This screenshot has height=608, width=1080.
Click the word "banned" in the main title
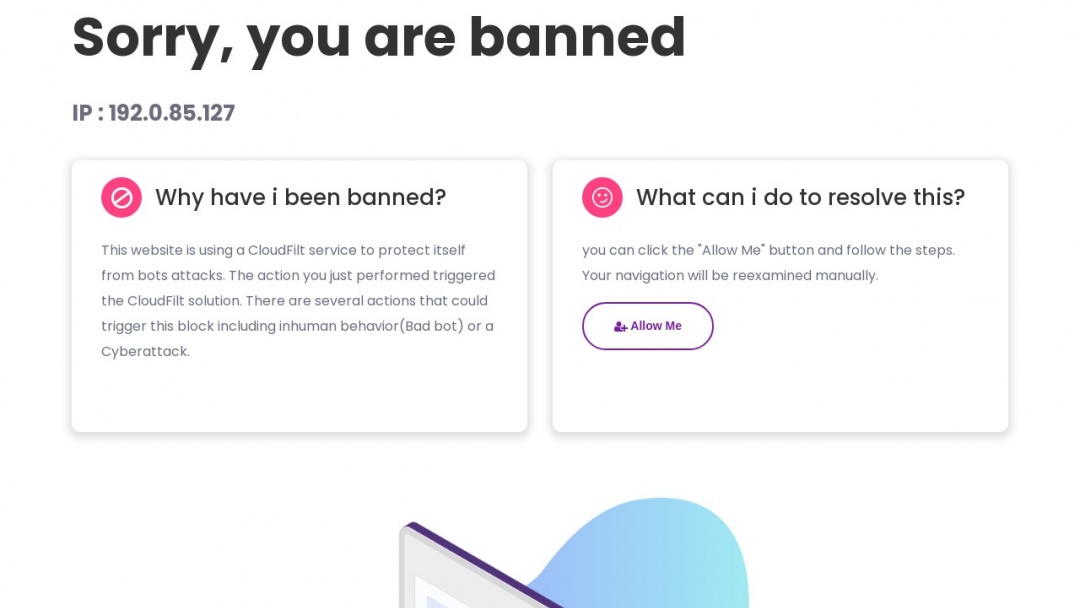(x=577, y=37)
